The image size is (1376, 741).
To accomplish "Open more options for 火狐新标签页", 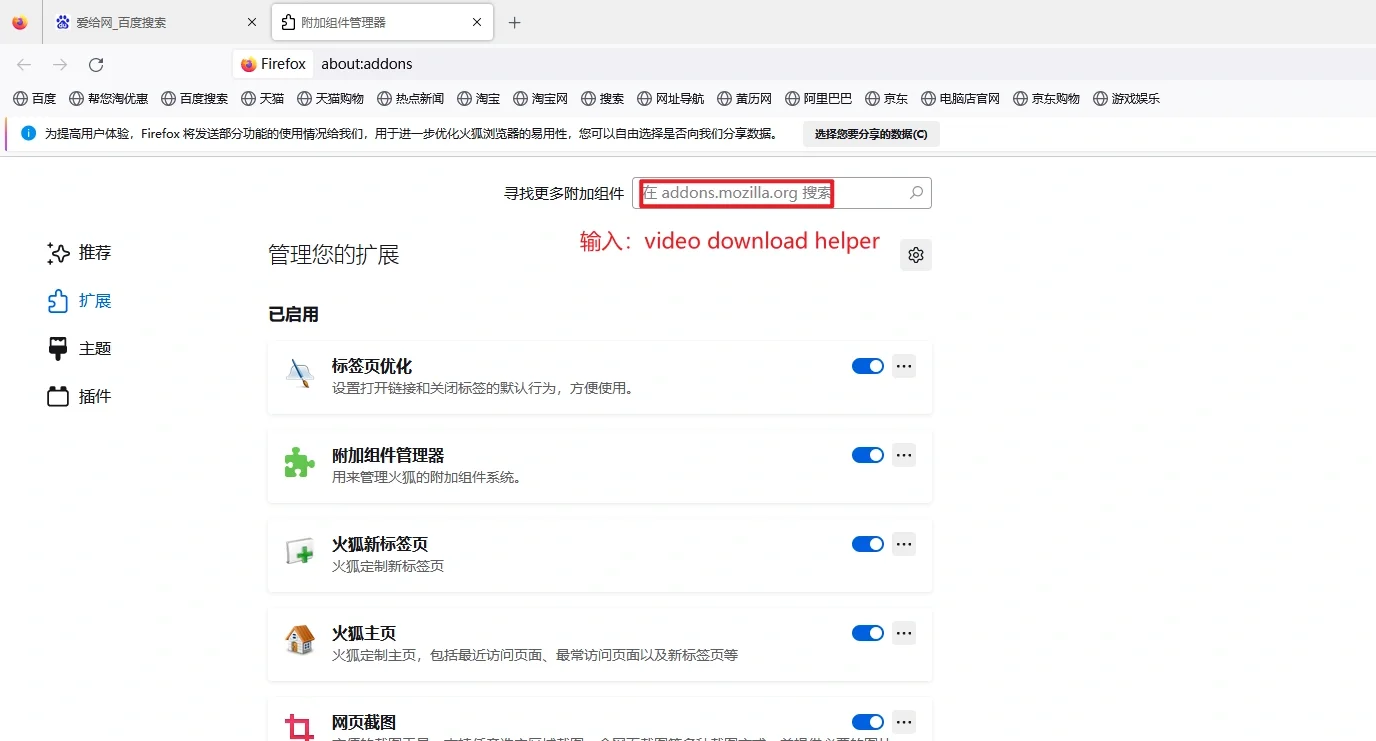I will [904, 544].
